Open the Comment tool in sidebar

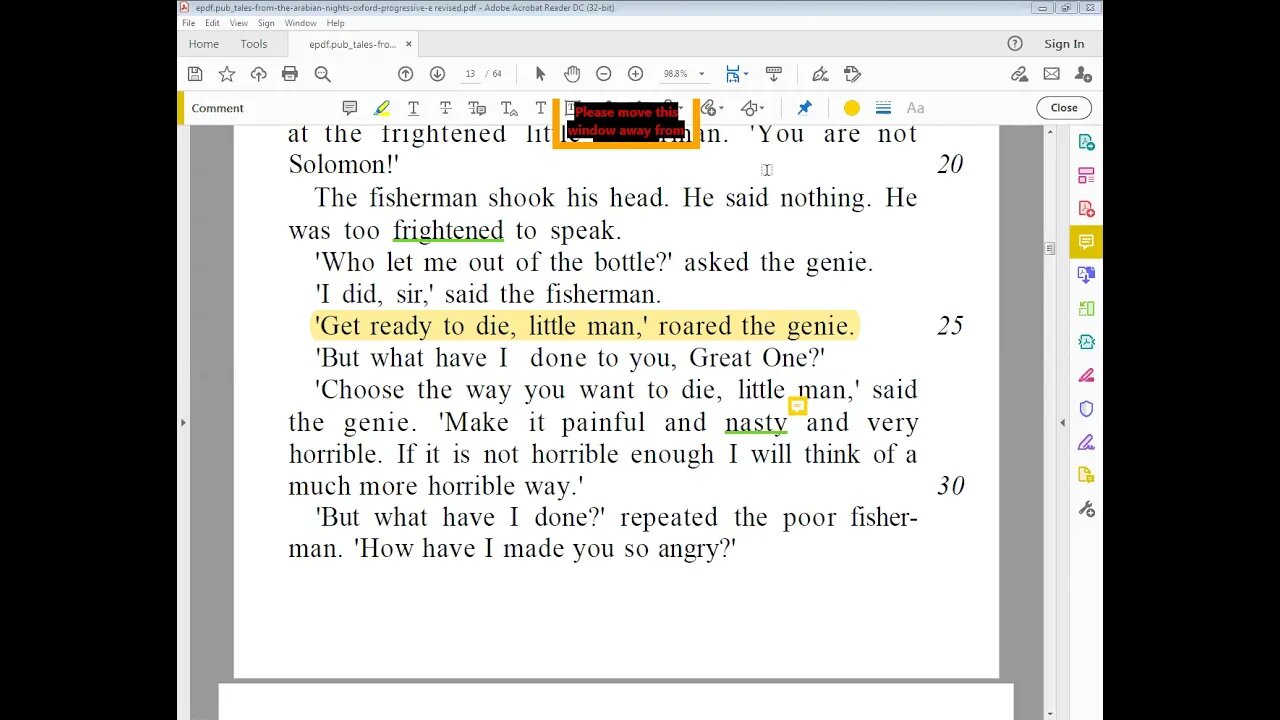(1086, 242)
